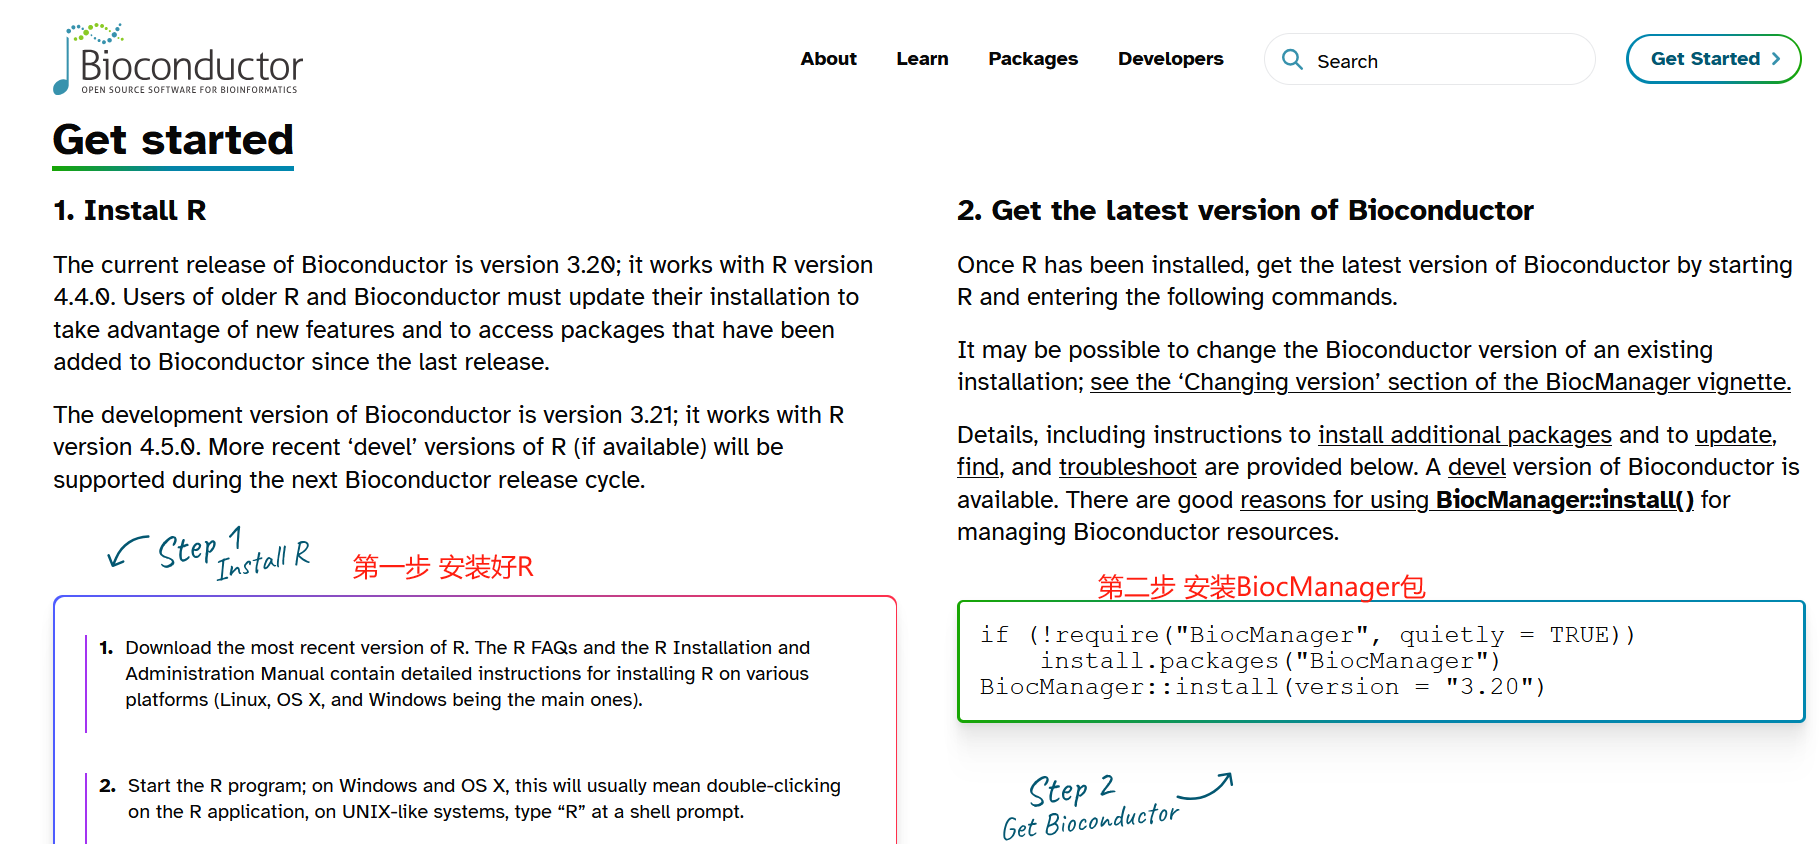Click the 'Start the R program' step text
The height and width of the screenshot is (844, 1819).
tap(484, 799)
